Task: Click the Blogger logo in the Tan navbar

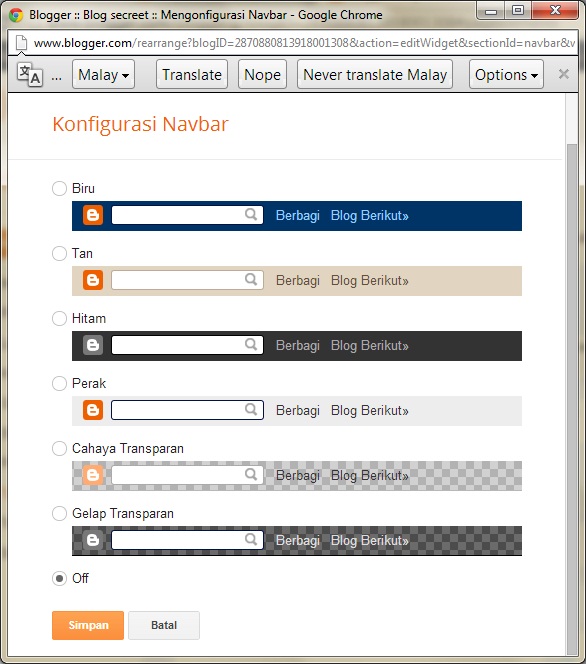Action: (x=93, y=280)
